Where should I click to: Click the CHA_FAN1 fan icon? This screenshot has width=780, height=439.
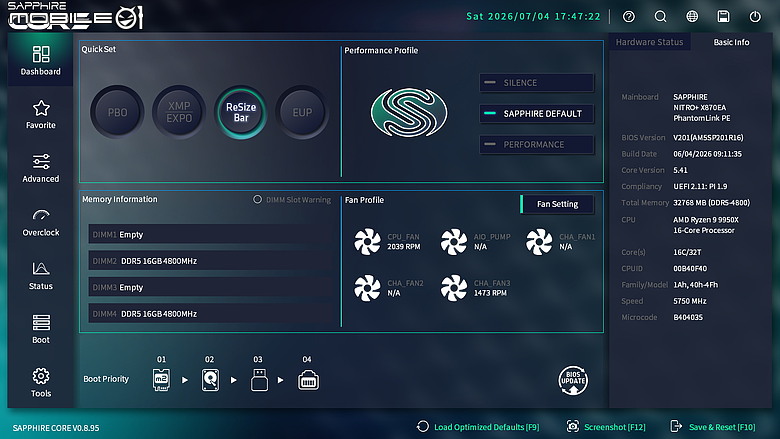click(539, 242)
